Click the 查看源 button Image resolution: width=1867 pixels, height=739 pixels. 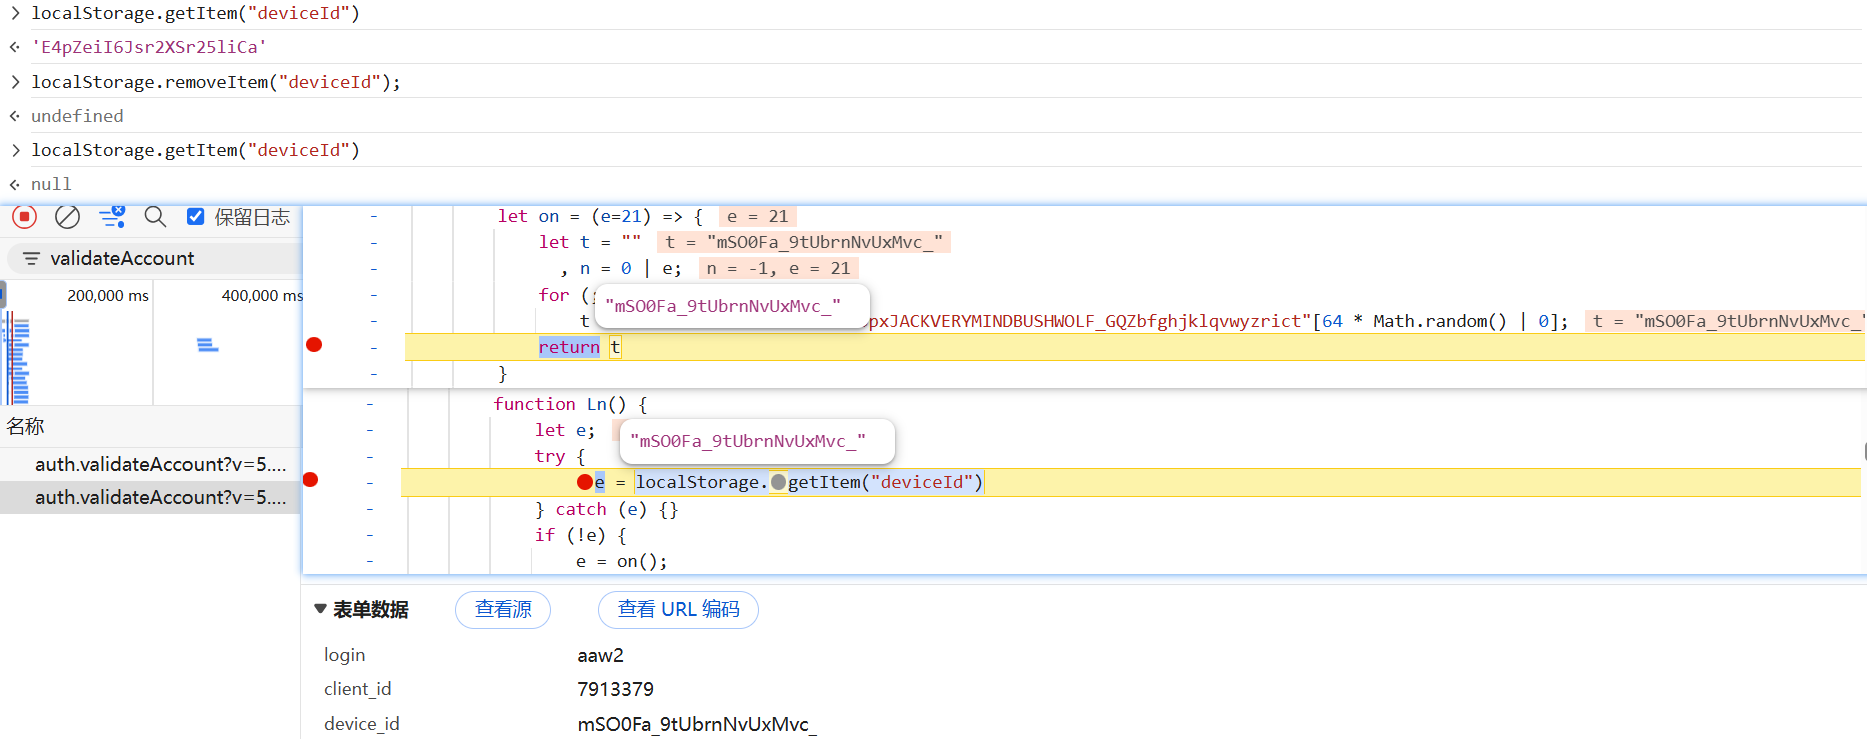pyautogui.click(x=502, y=610)
